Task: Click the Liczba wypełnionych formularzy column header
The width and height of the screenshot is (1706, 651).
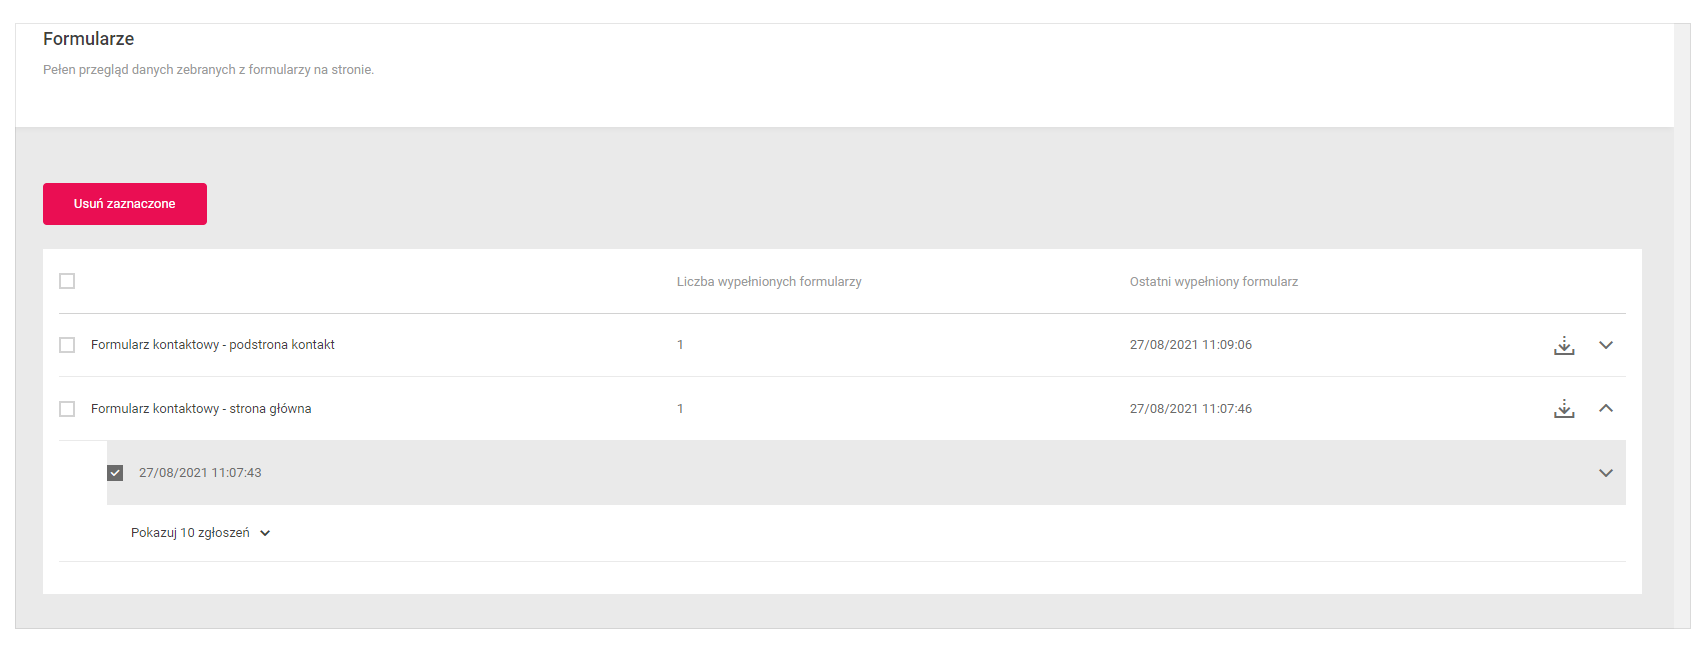Action: tap(769, 282)
